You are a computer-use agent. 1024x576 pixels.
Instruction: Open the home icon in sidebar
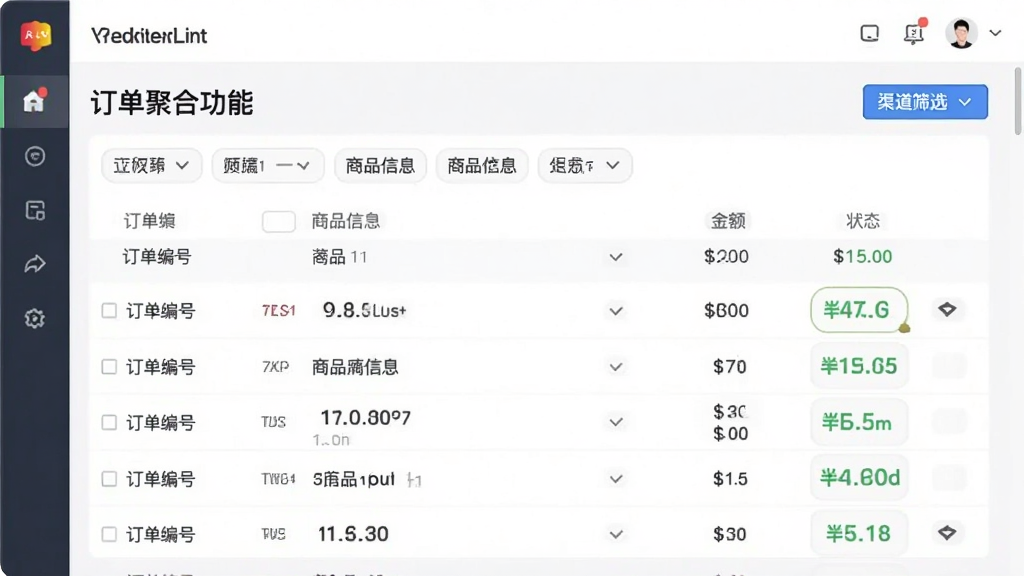(x=34, y=101)
